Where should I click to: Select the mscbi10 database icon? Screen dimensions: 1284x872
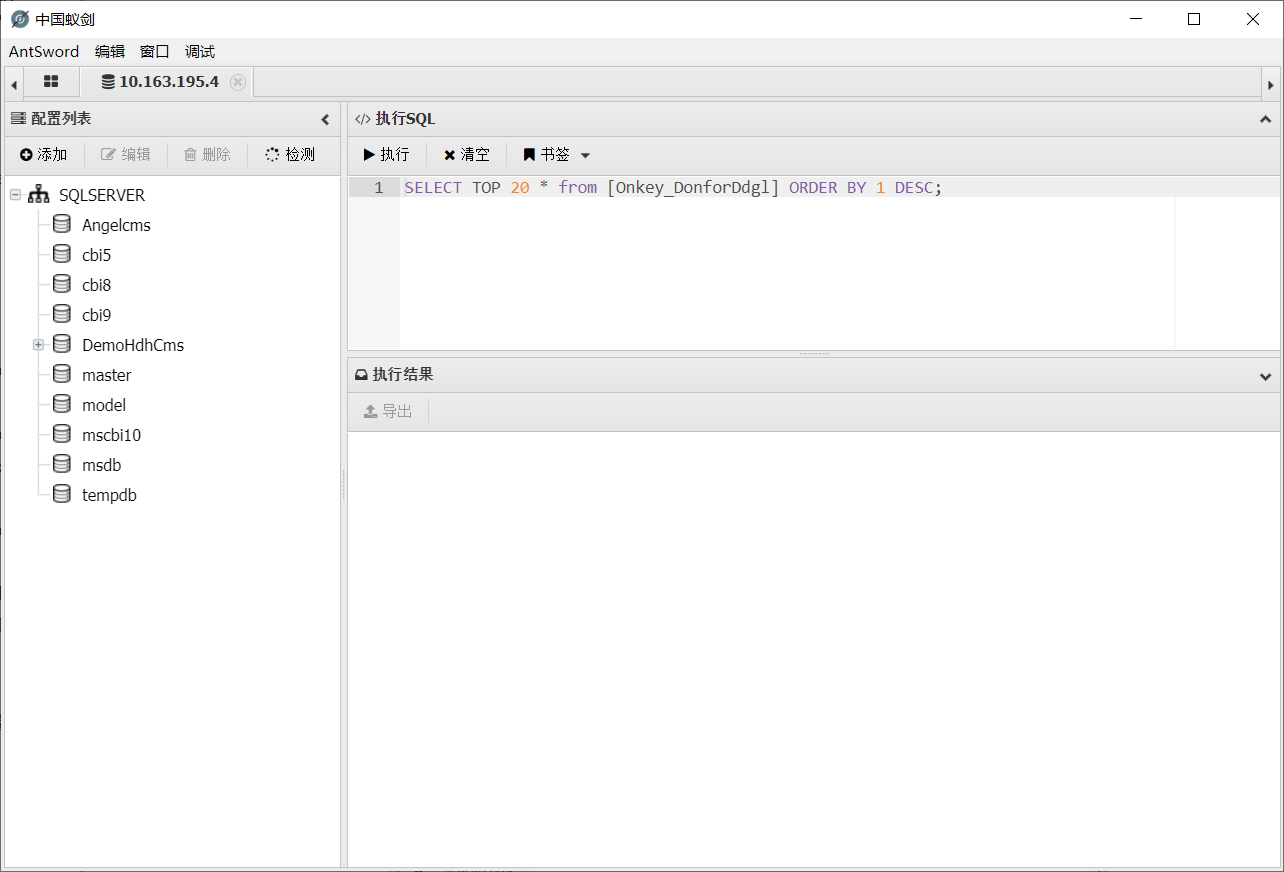tap(62, 435)
